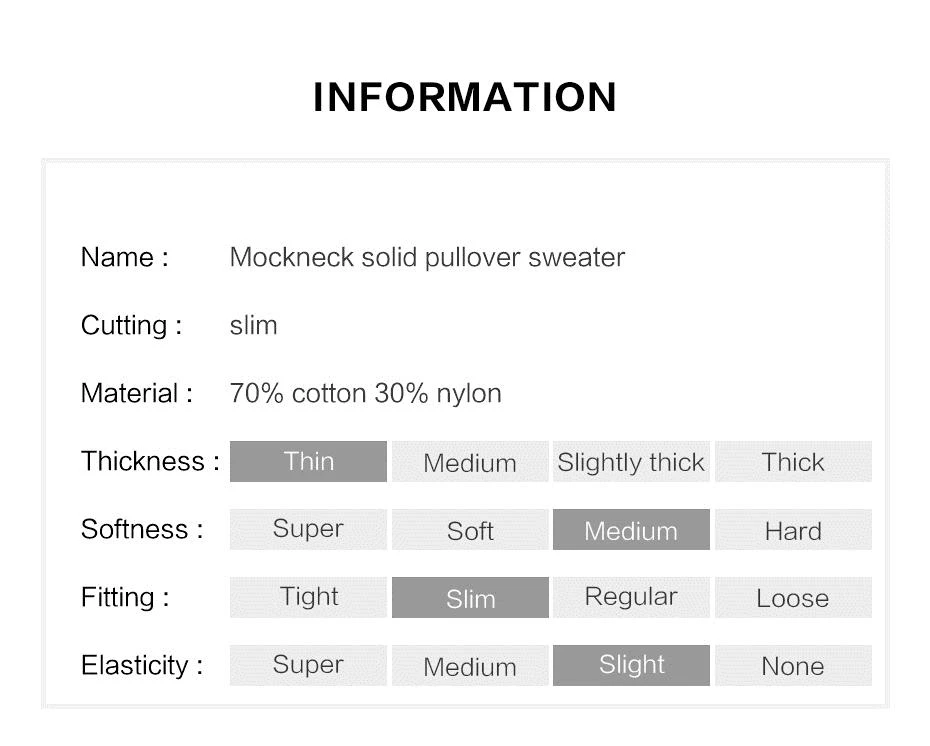Pick the Slightly thick option

[632, 461]
